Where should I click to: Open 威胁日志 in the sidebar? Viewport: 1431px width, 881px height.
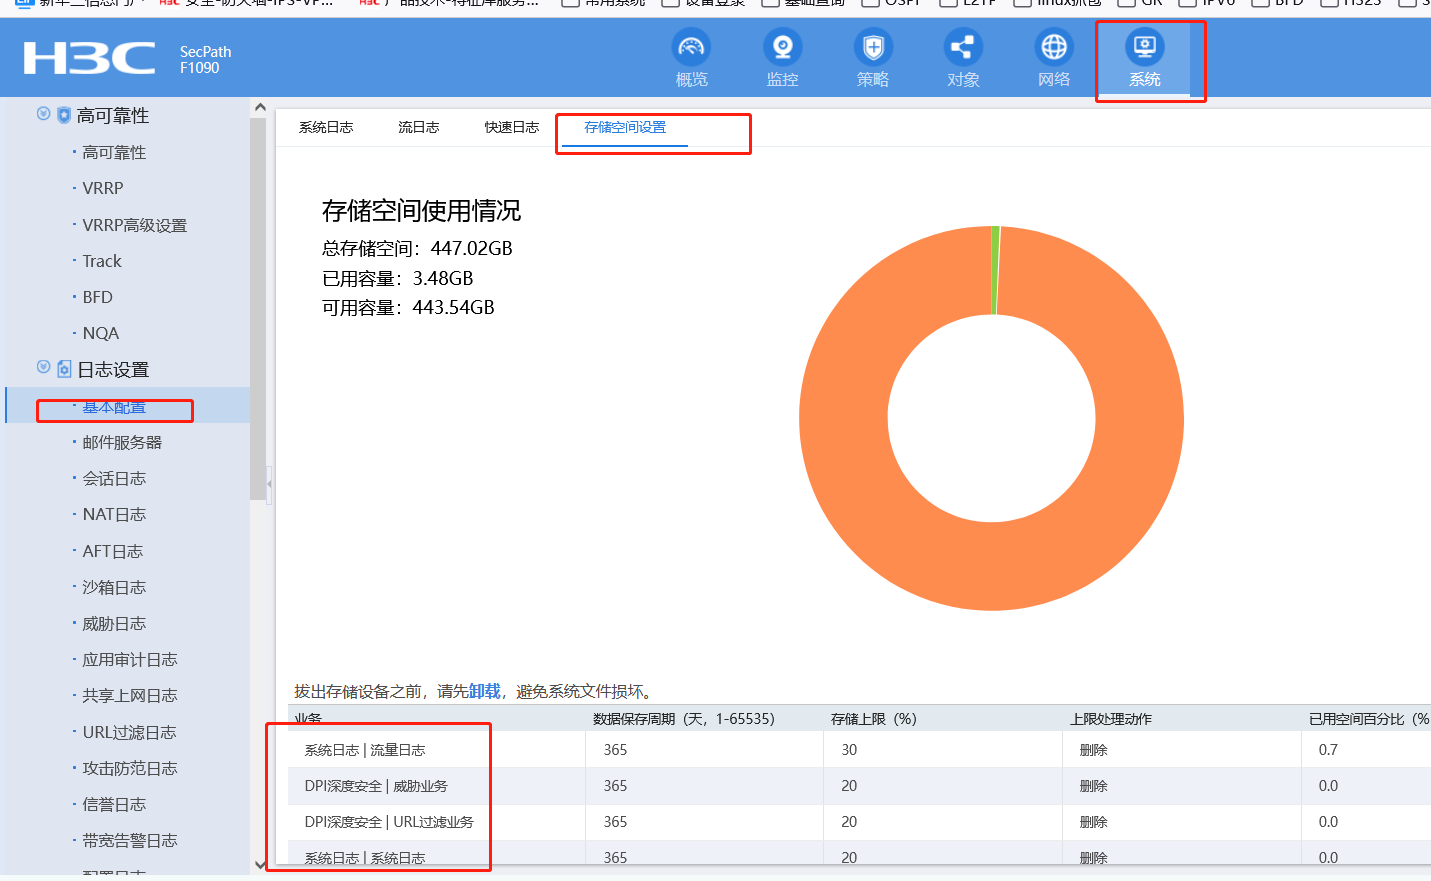coord(114,623)
